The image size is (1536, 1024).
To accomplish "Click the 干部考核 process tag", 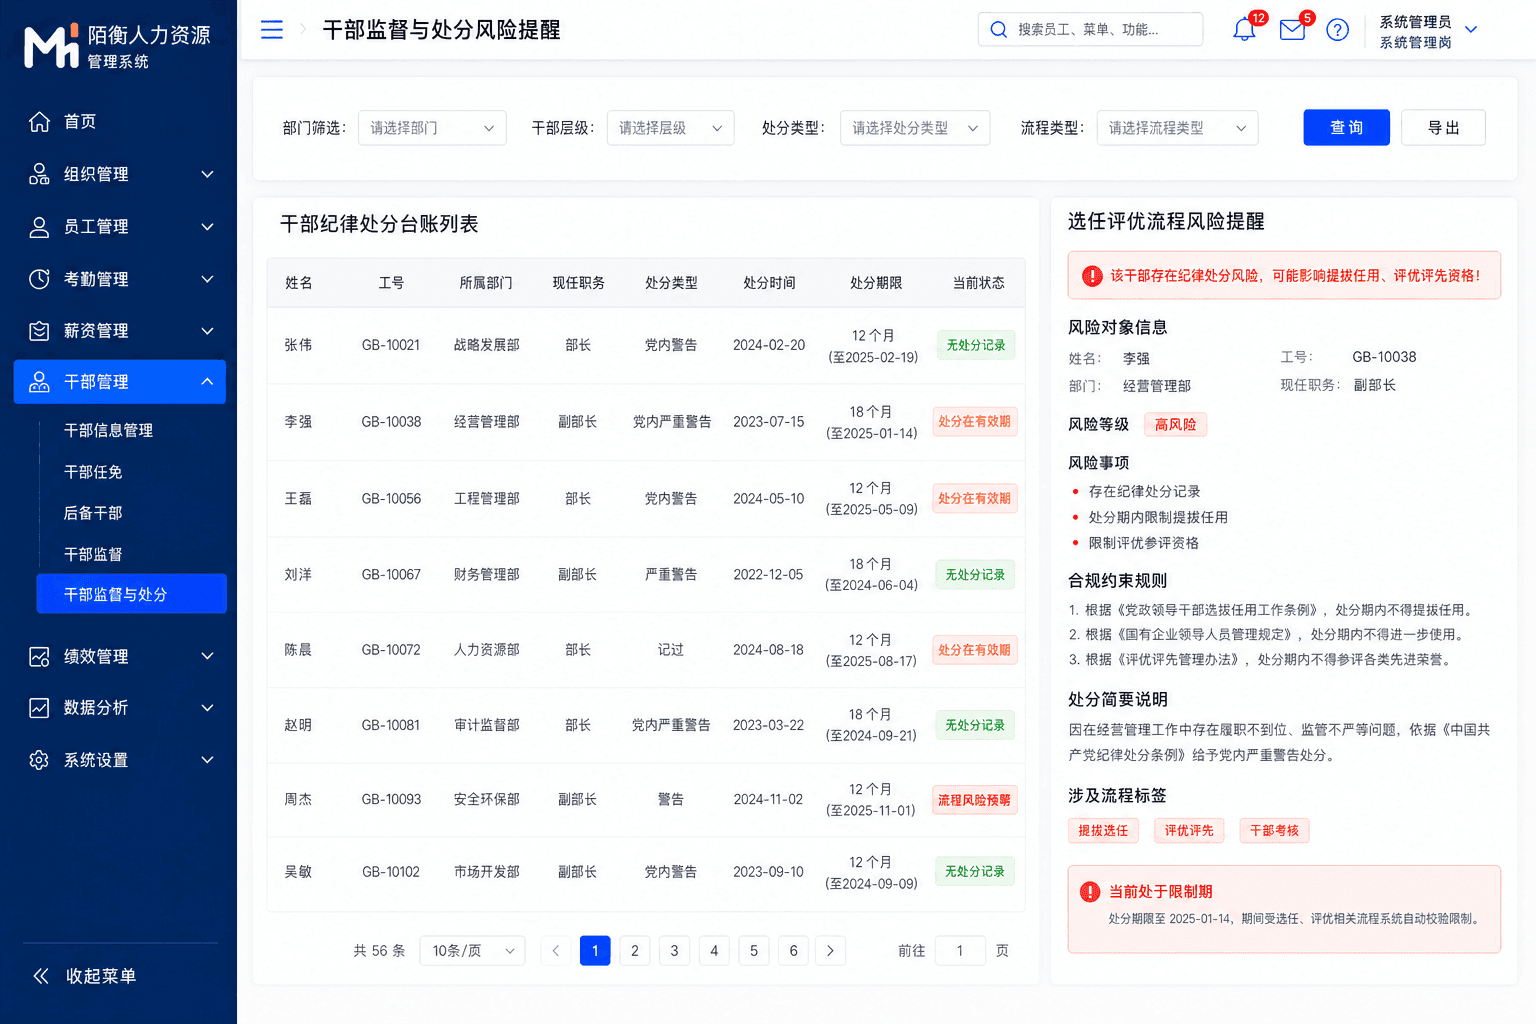I will 1275,831.
